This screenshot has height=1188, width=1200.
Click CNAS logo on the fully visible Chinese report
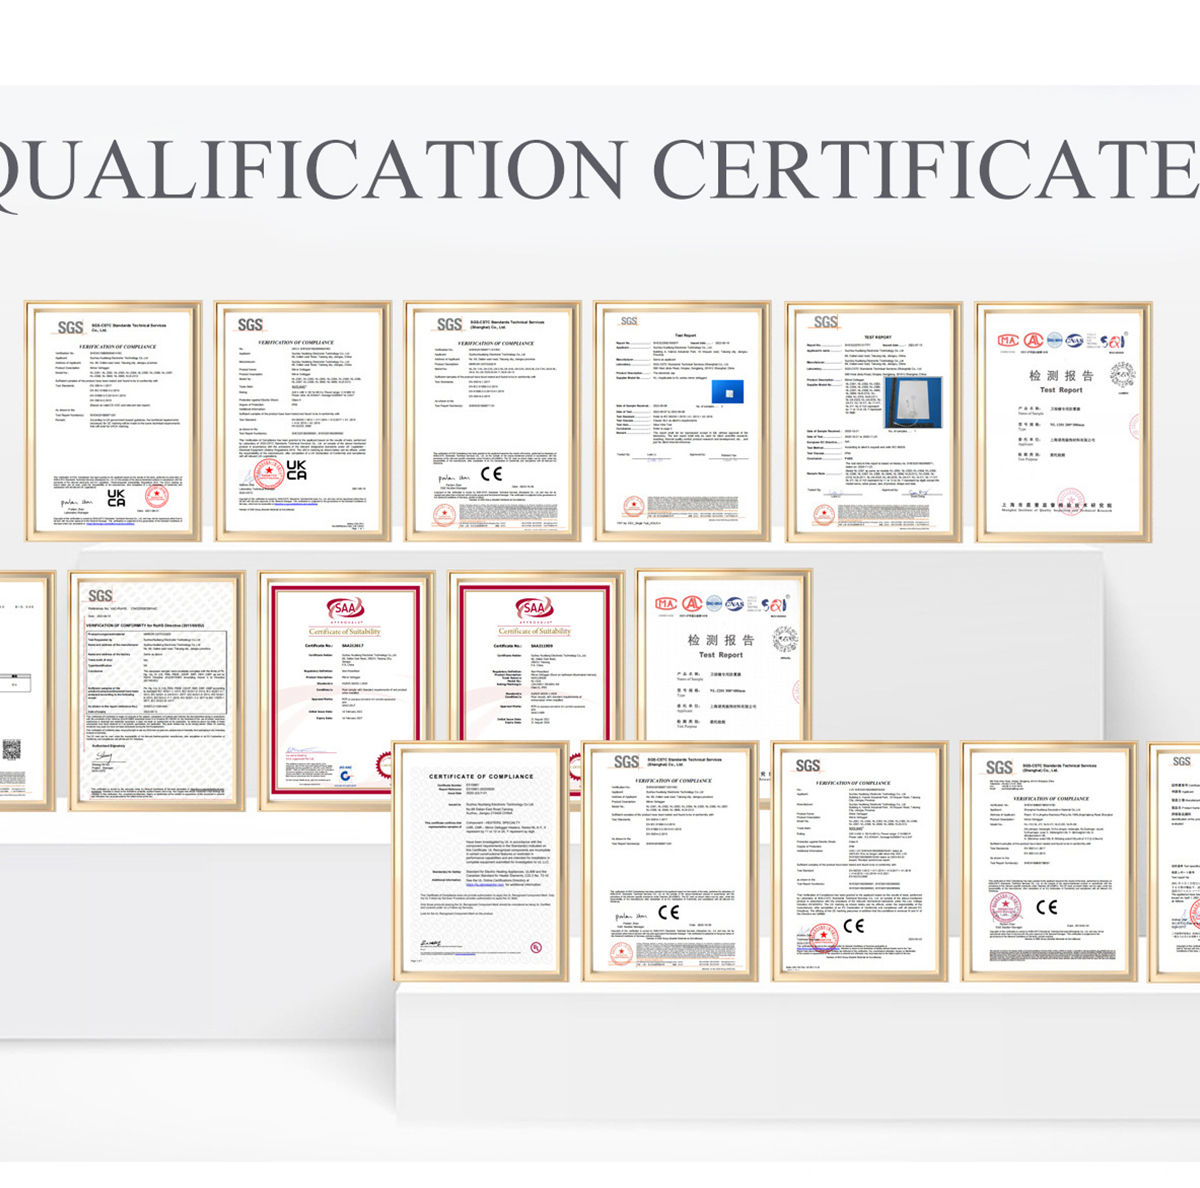[x=1074, y=340]
